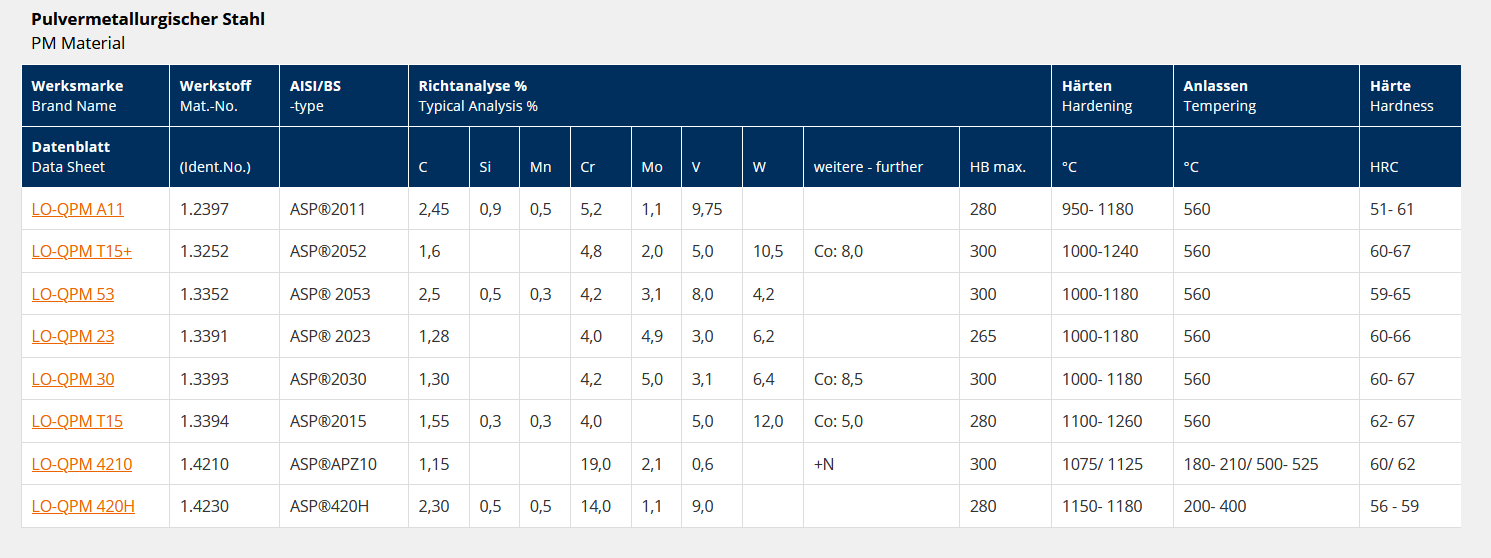
Task: Click the Härten Hardening column header
Action: click(x=1112, y=96)
